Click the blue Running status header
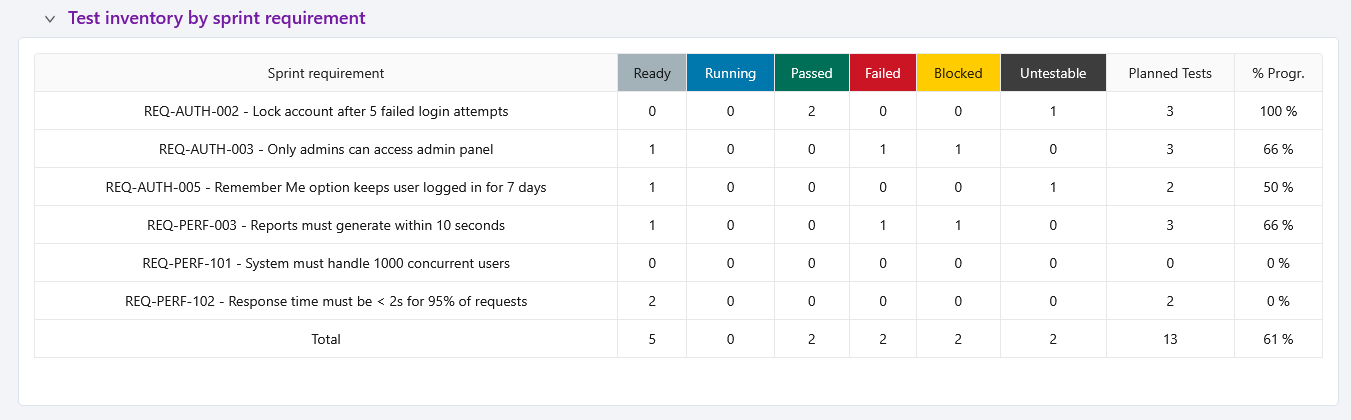Image resolution: width=1351 pixels, height=420 pixels. pos(730,73)
